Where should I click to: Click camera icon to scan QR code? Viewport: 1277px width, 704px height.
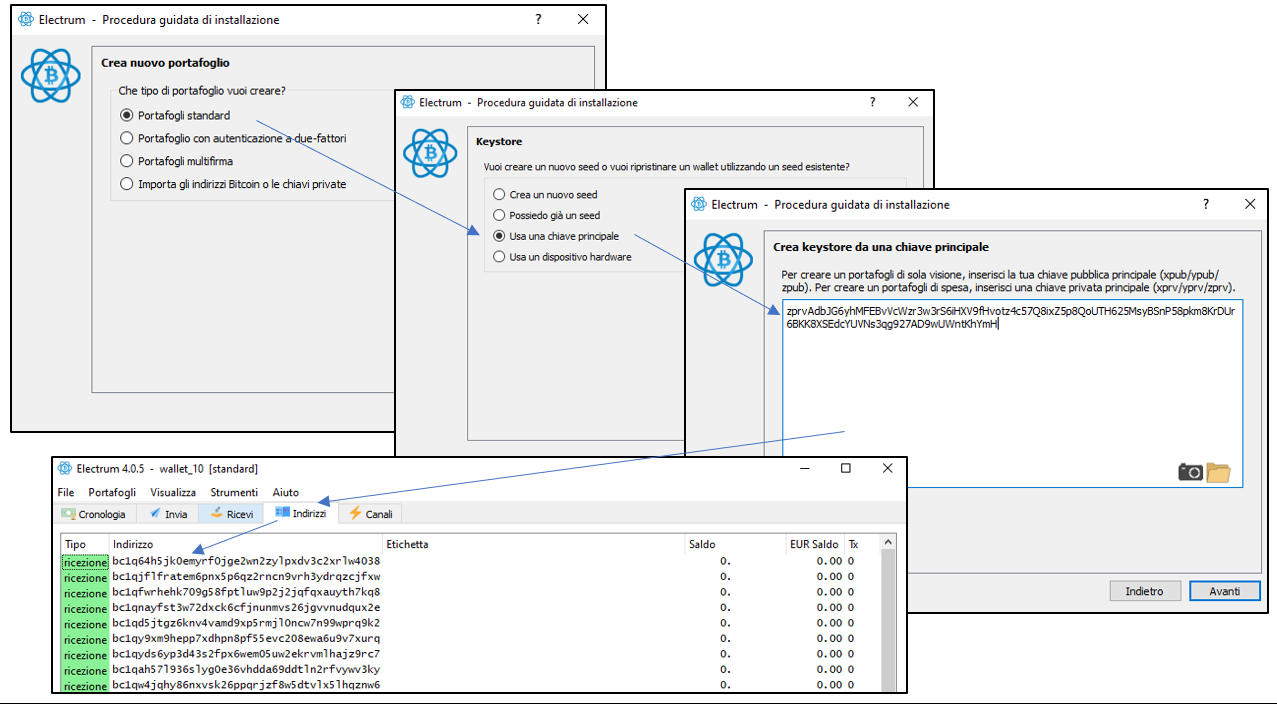[x=1190, y=472]
